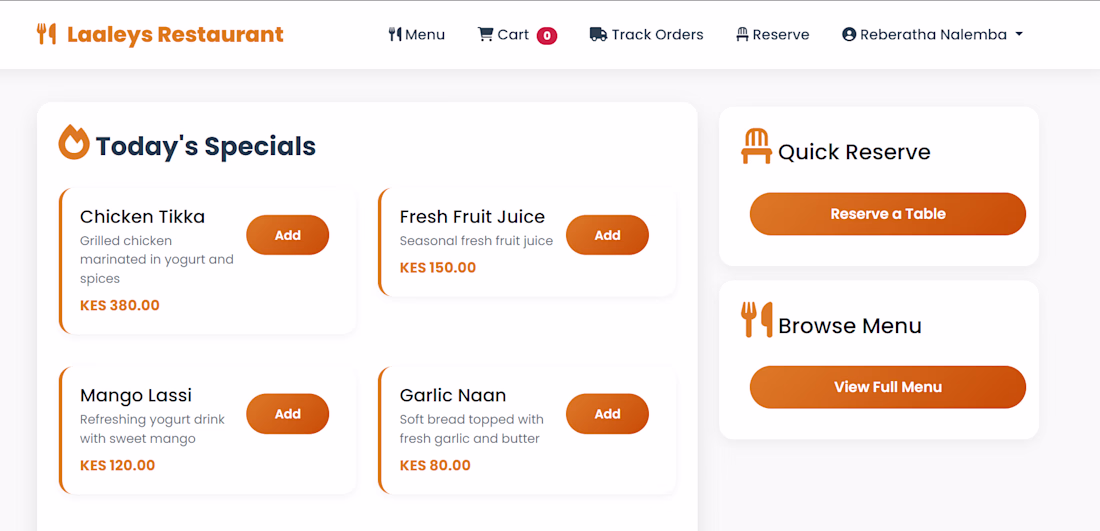Click the red cart count badge

point(547,36)
